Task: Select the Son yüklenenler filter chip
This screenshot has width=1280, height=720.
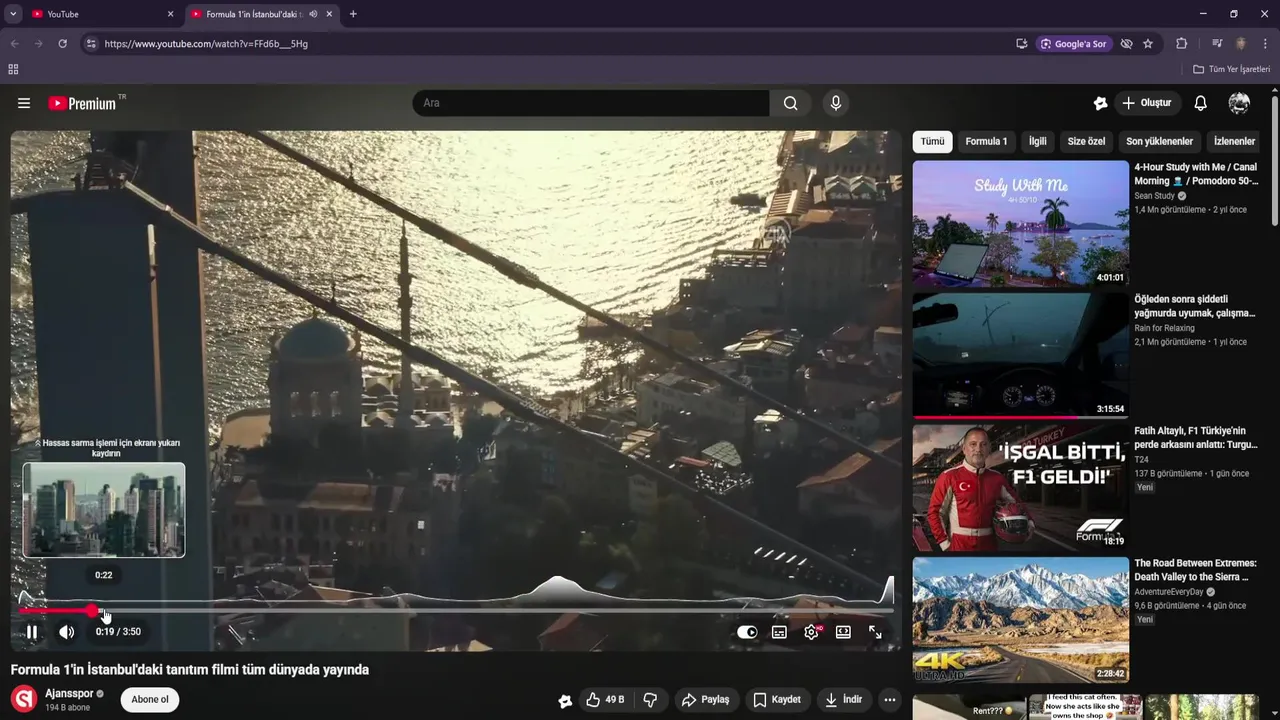Action: (1159, 141)
